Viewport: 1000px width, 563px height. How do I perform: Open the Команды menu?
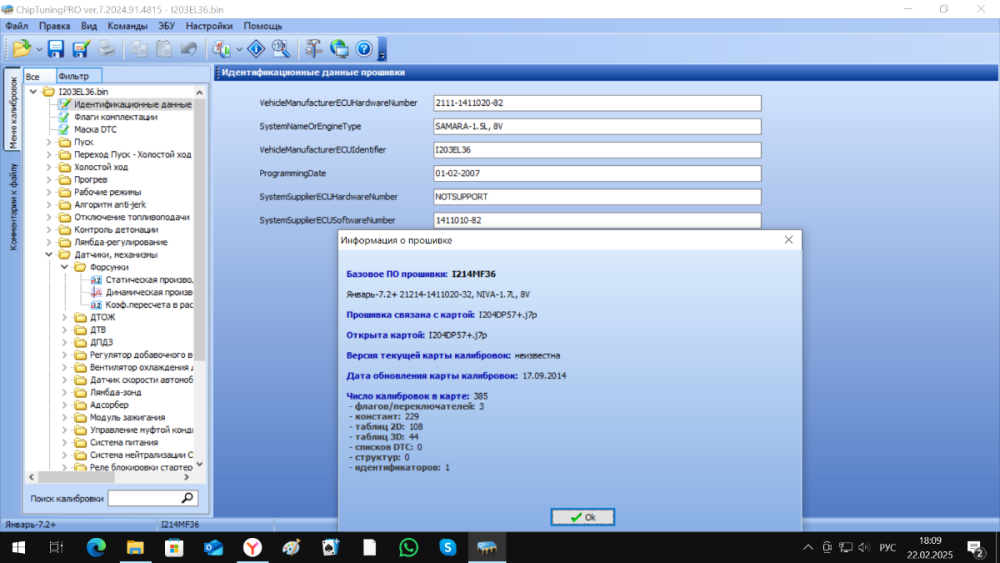128,26
